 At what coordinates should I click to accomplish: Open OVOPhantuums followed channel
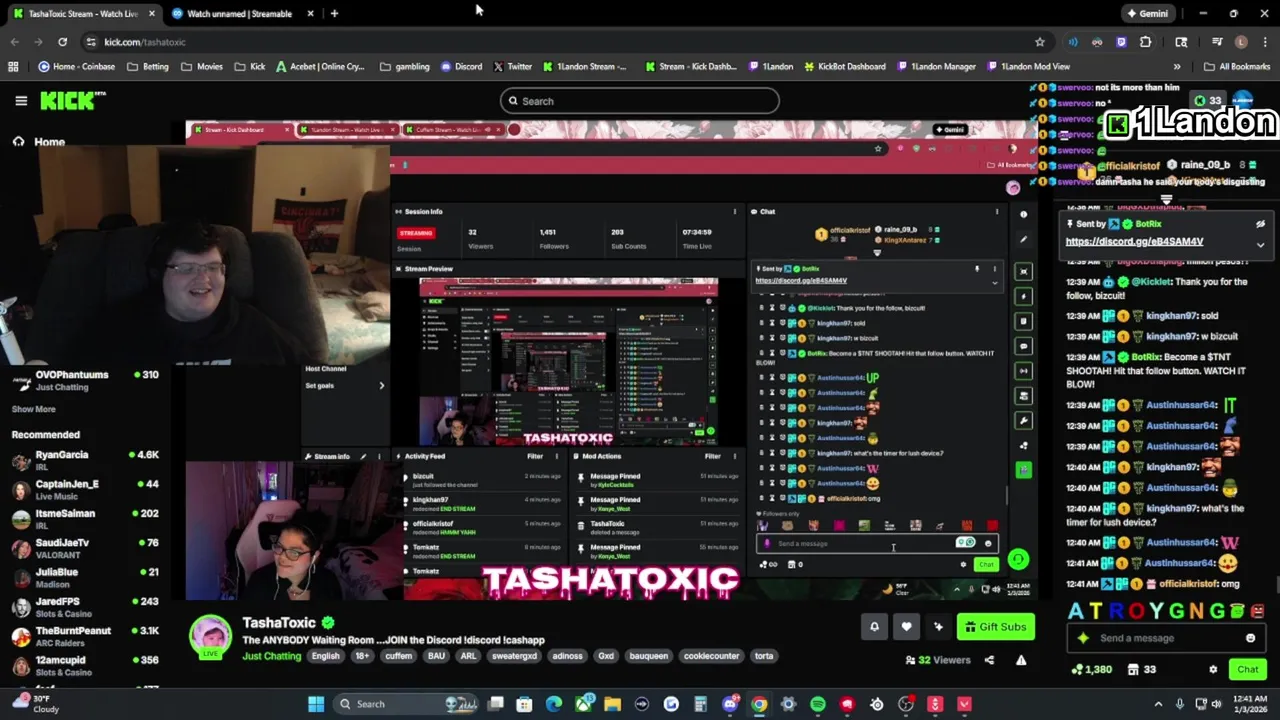point(85,380)
